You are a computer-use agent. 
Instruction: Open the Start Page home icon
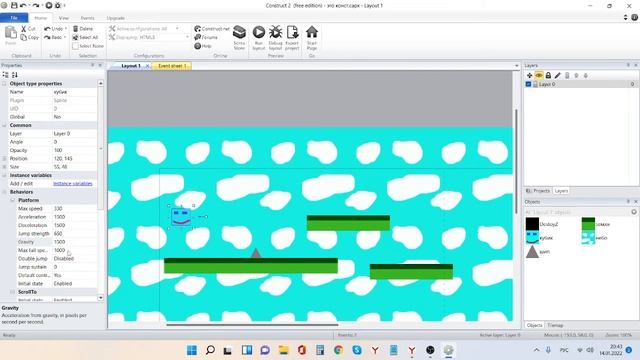(x=312, y=32)
